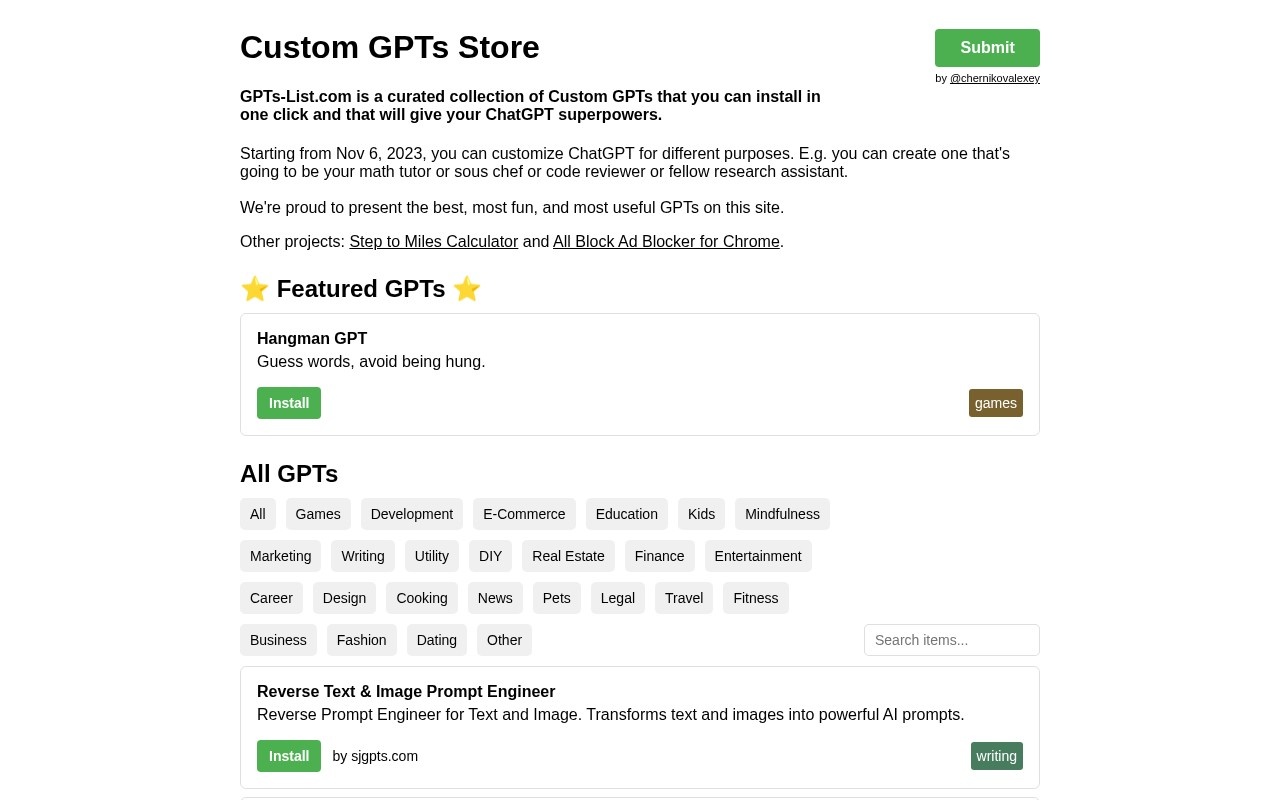Filter GPTs by Games category
Screen dimensions: 1280x800
tap(318, 514)
